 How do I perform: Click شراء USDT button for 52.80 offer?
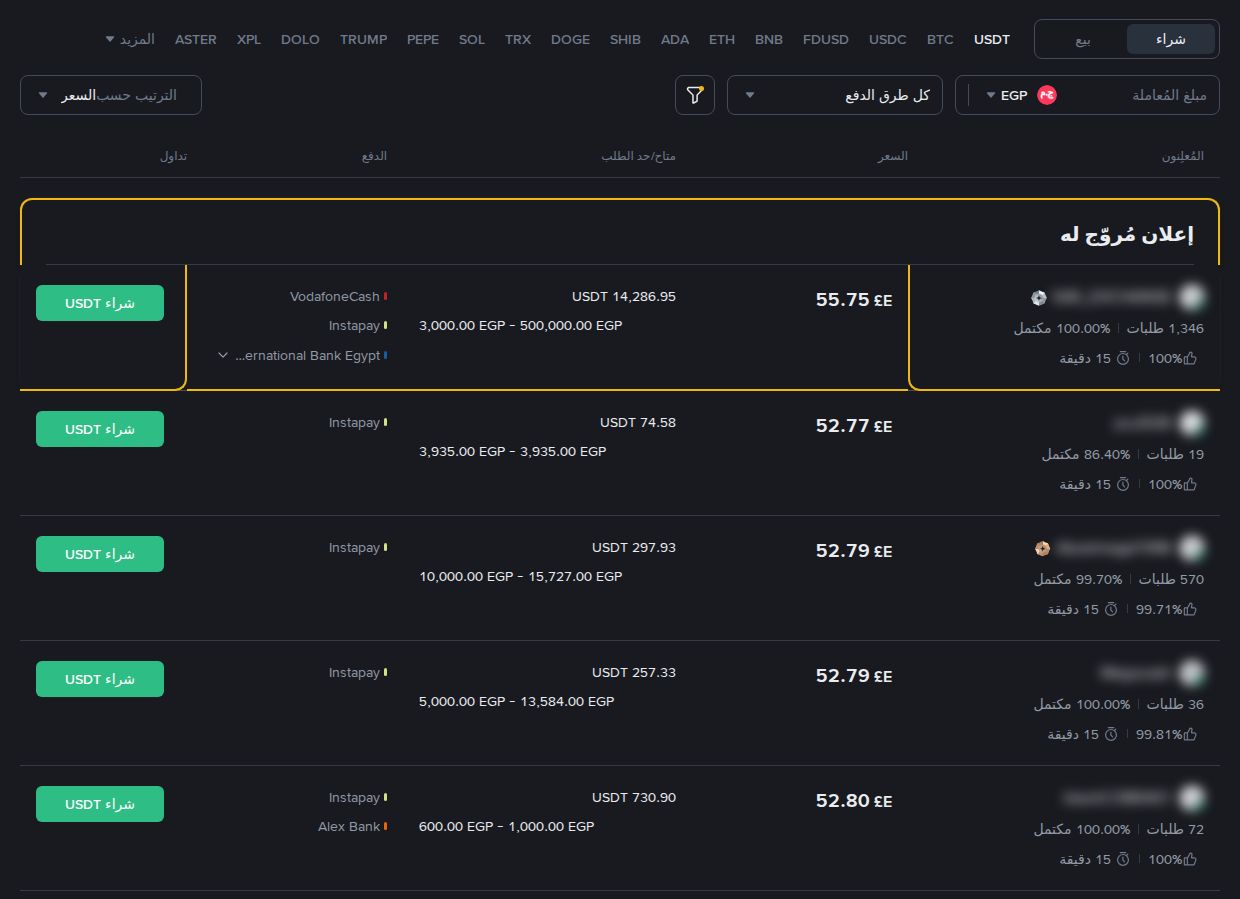tap(100, 804)
